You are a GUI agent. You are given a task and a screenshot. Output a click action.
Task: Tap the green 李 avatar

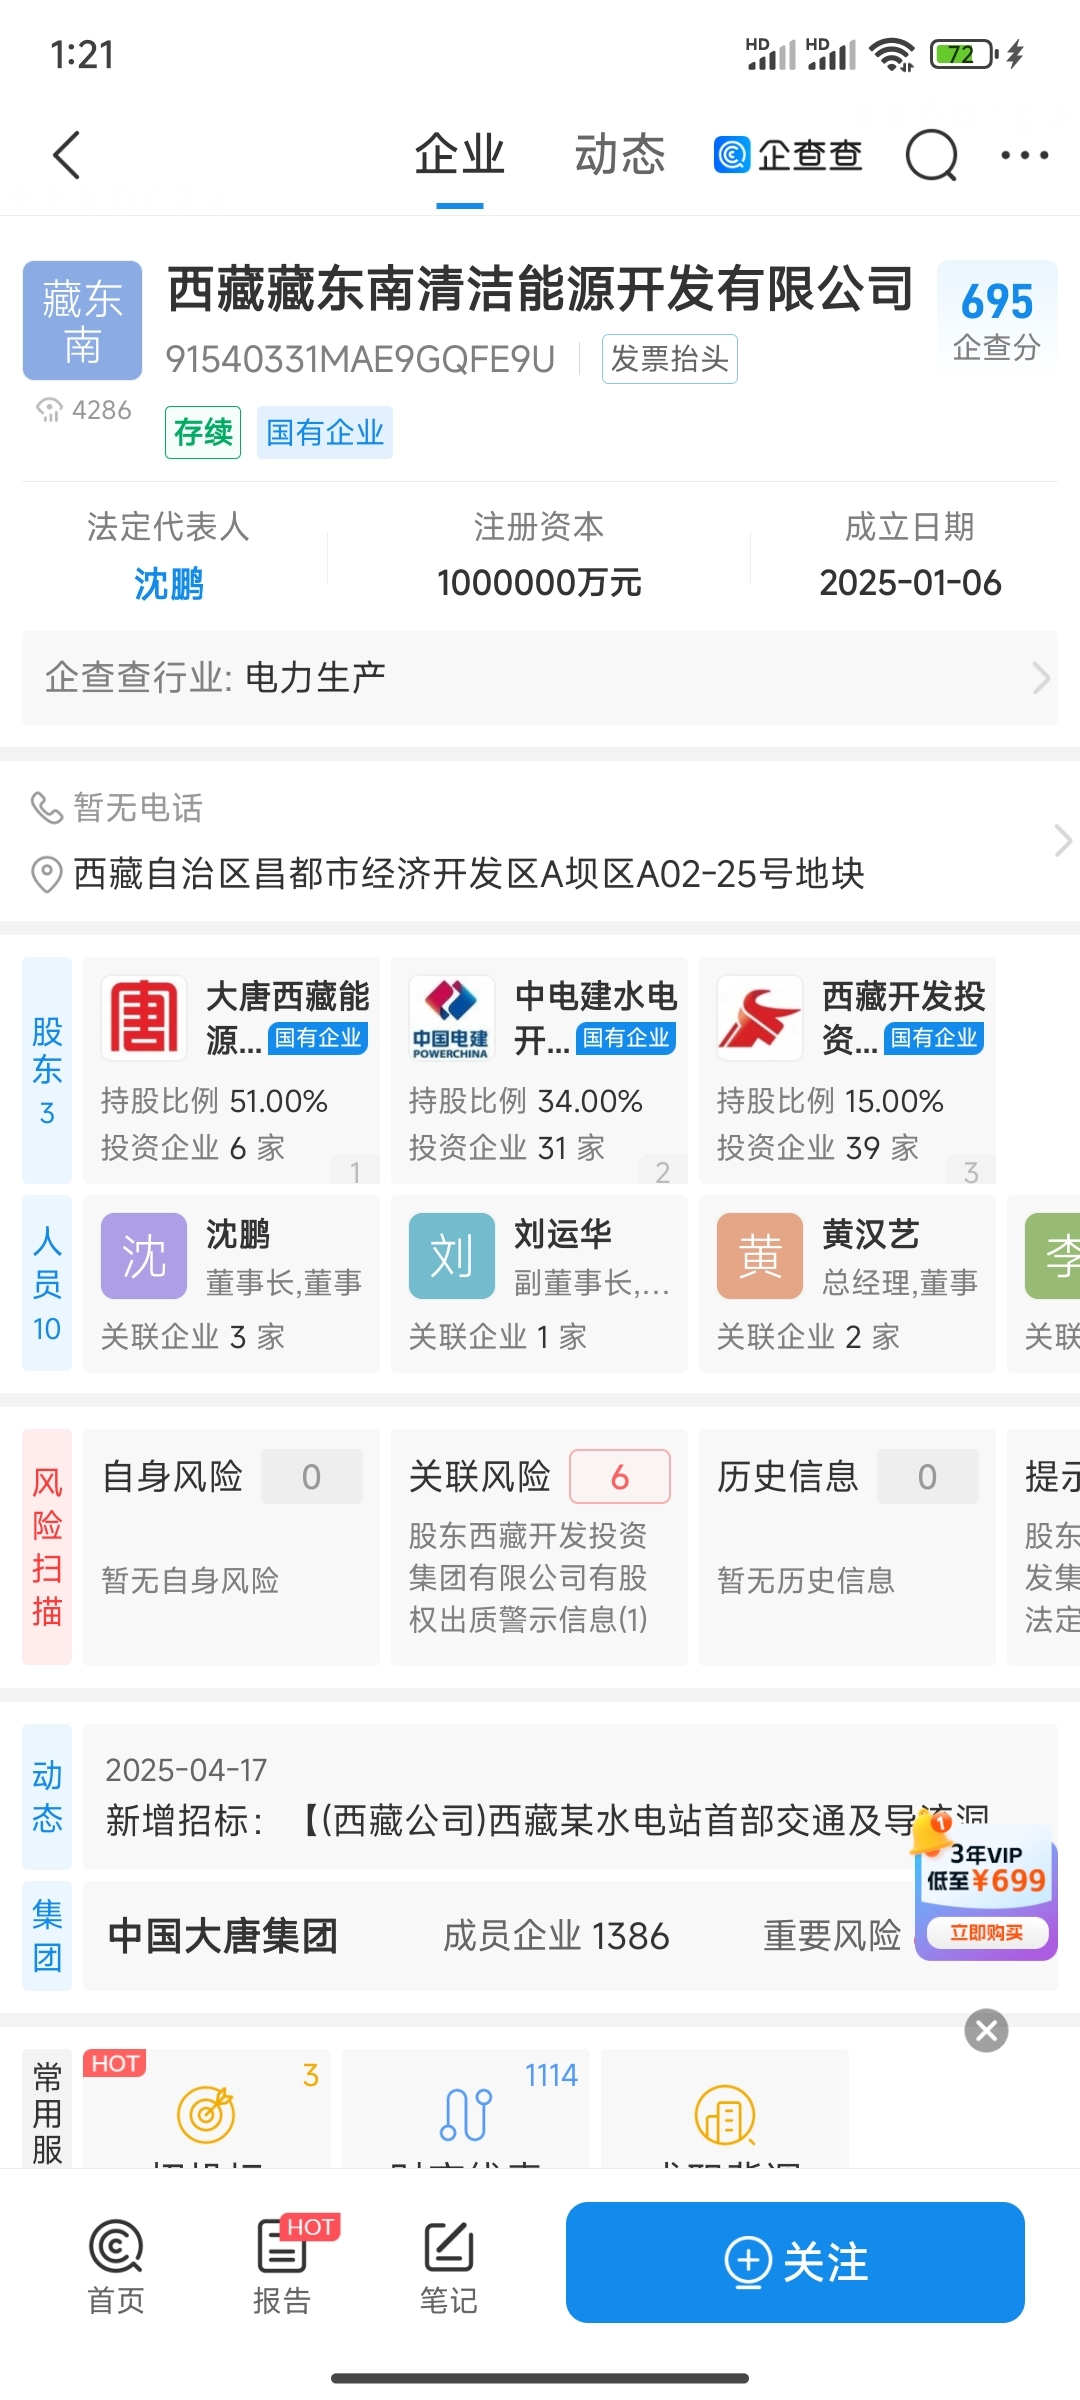tap(1053, 1256)
